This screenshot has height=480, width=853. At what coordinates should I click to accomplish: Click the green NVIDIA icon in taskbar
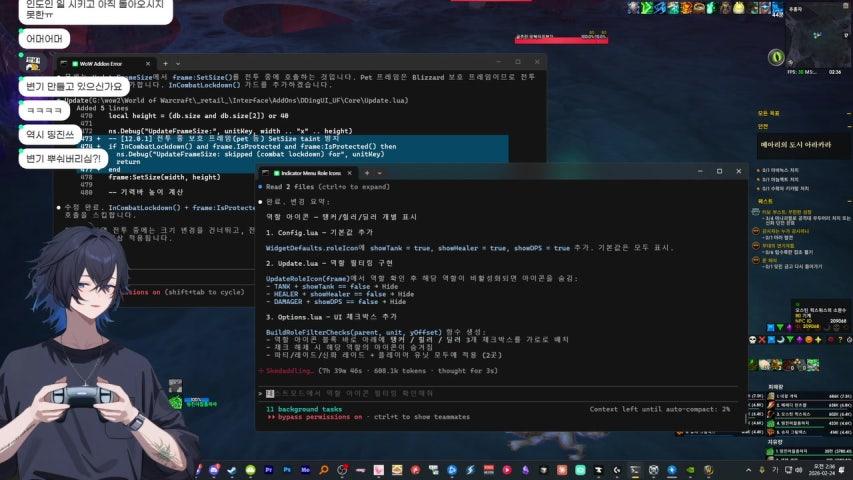pyautogui.click(x=690, y=470)
